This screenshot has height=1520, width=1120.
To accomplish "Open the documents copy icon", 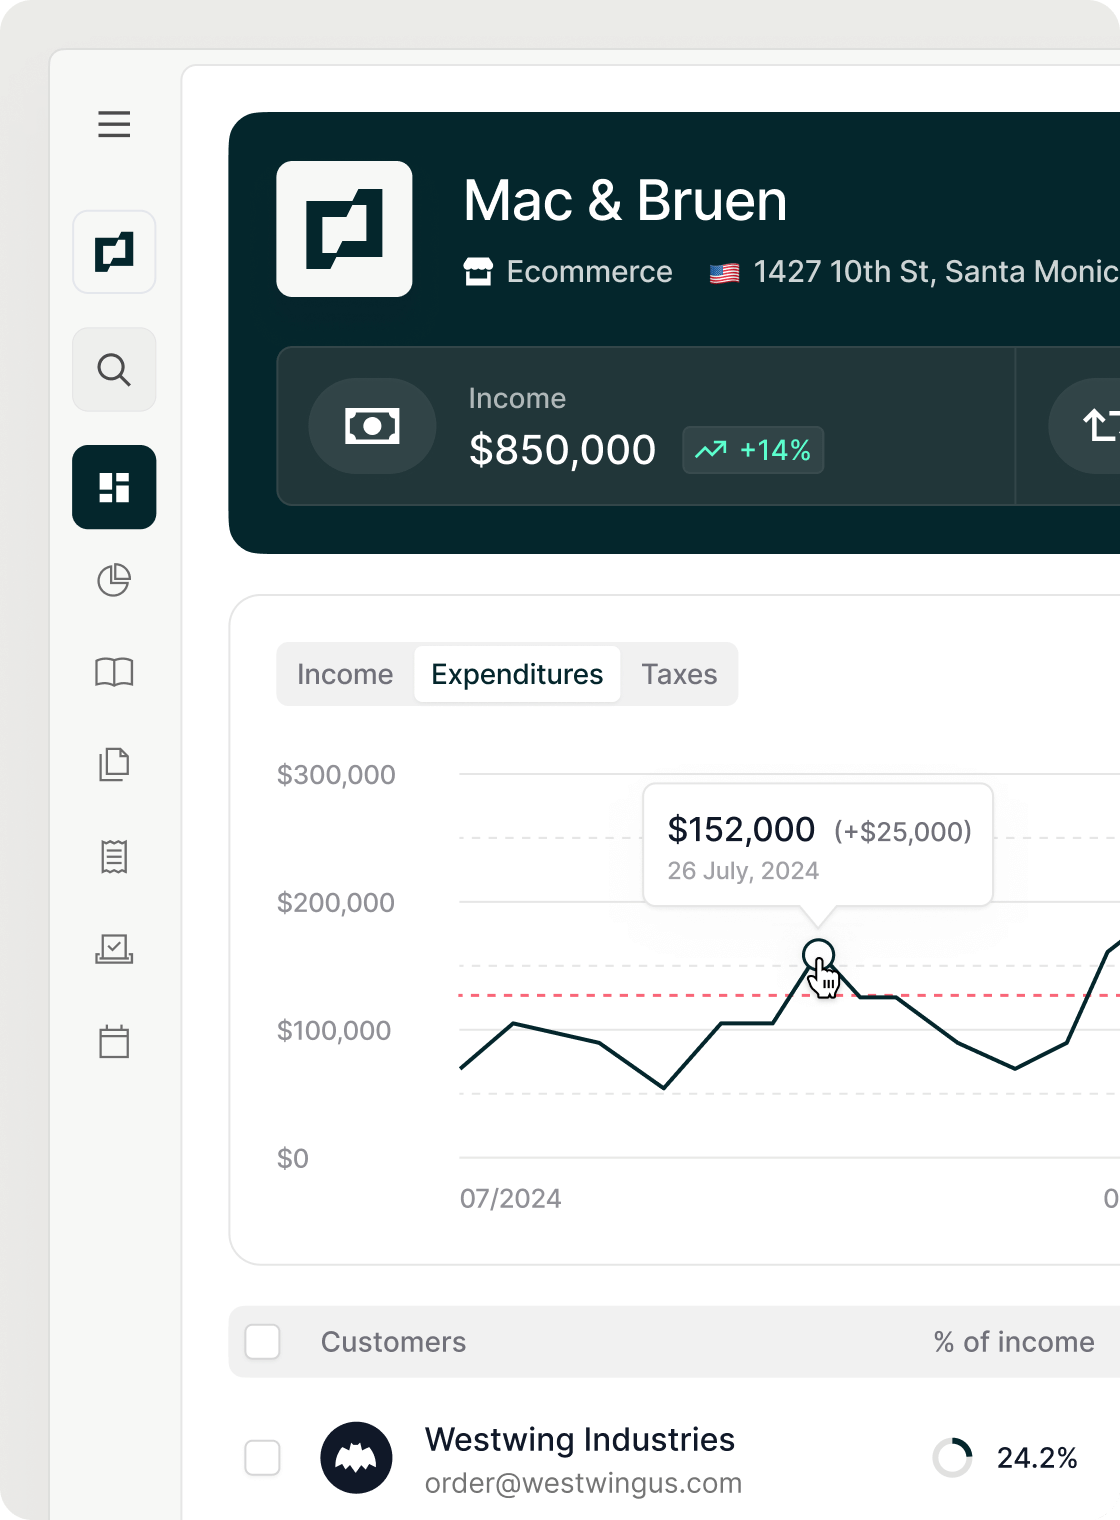I will (x=114, y=765).
